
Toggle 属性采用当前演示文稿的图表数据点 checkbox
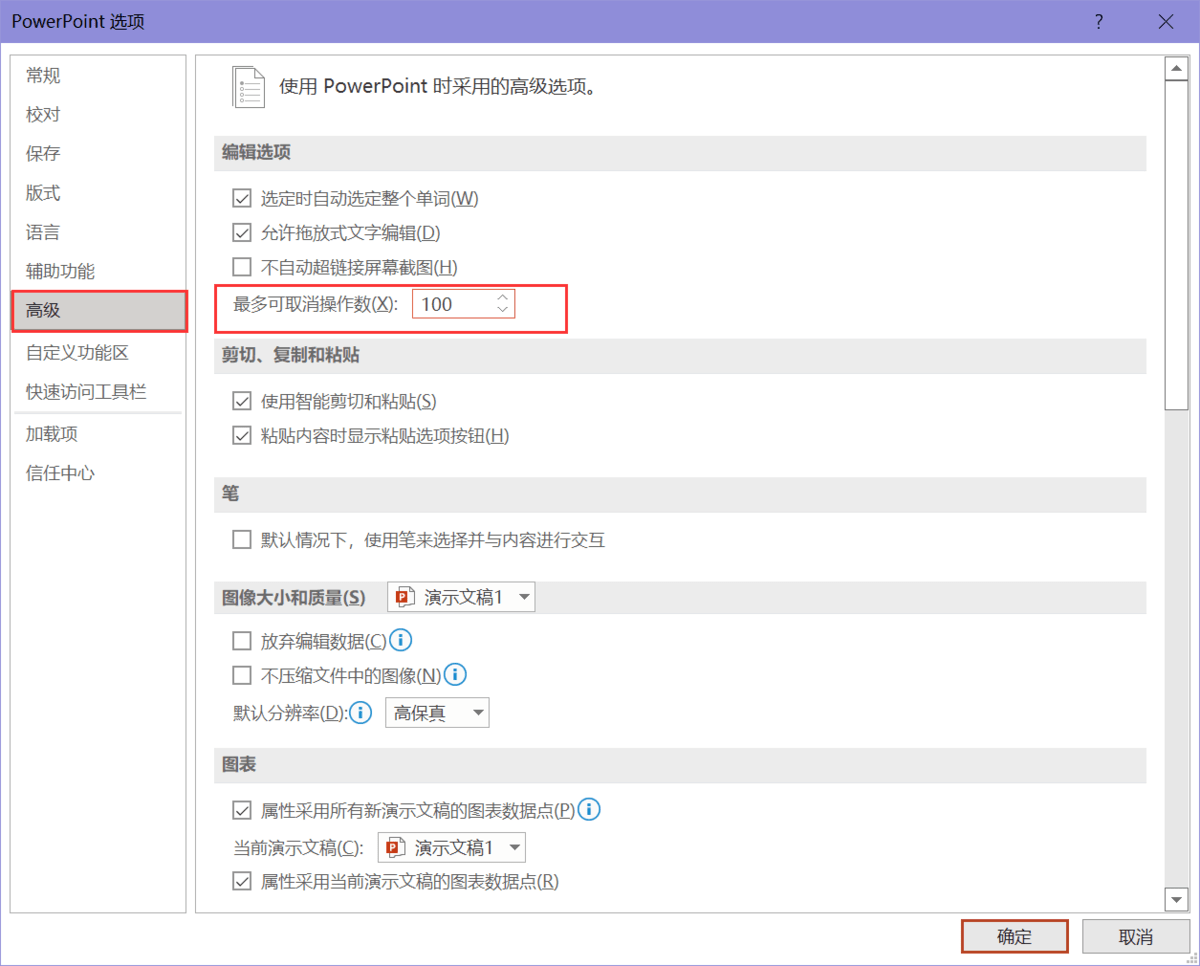coord(241,881)
